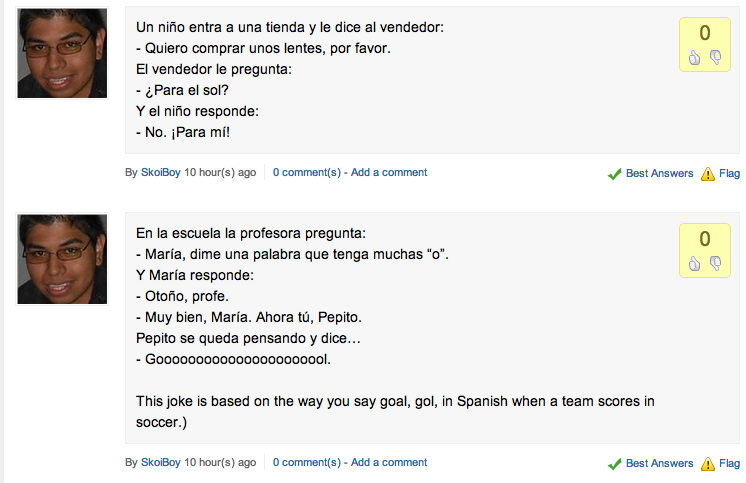Viewport: 746px width, 483px height.
Task: Select 'Add a comment' under the 'lentes' joke
Action: [389, 173]
